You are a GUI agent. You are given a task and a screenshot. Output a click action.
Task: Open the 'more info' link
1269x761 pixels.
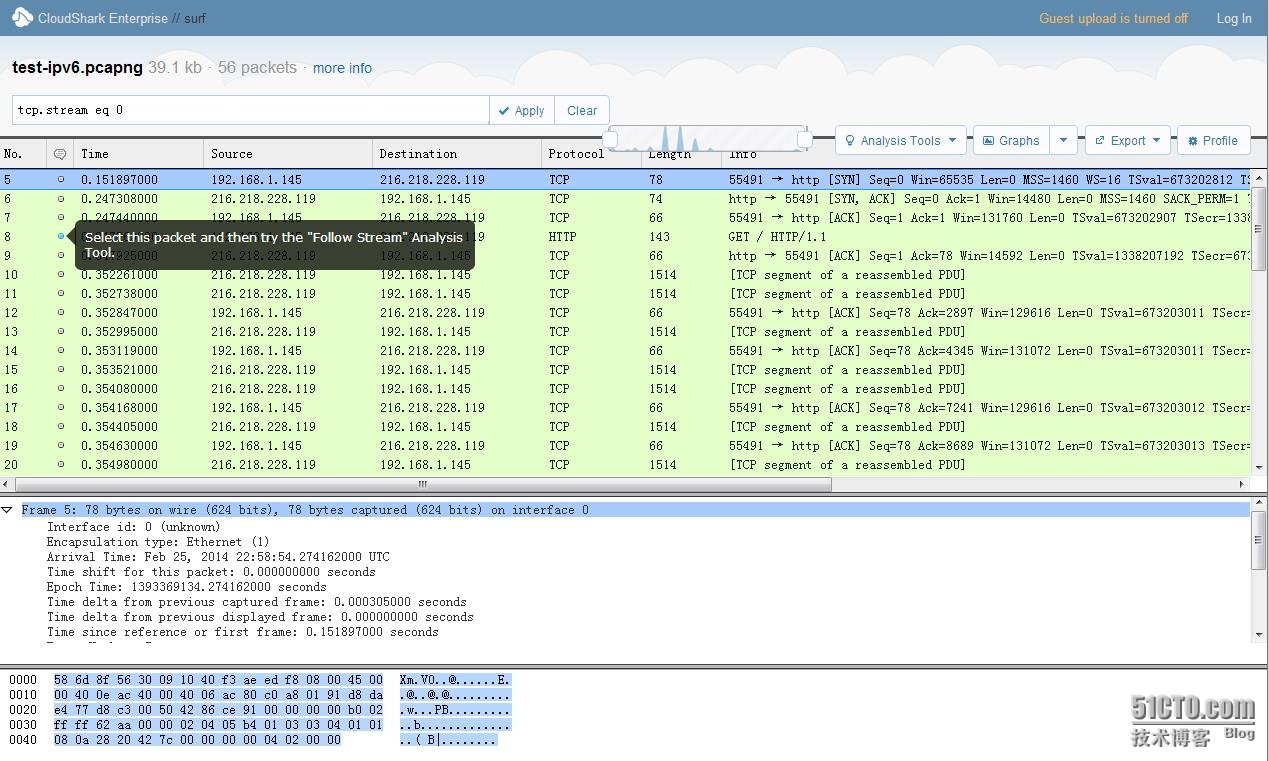342,68
